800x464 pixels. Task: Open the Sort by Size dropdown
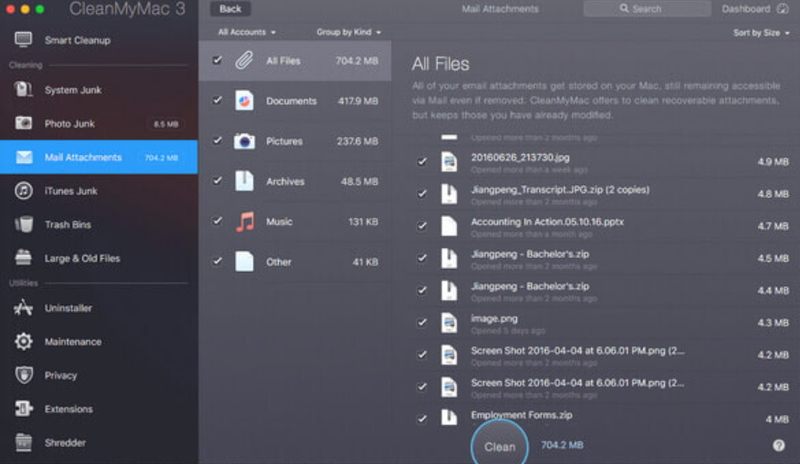point(761,33)
